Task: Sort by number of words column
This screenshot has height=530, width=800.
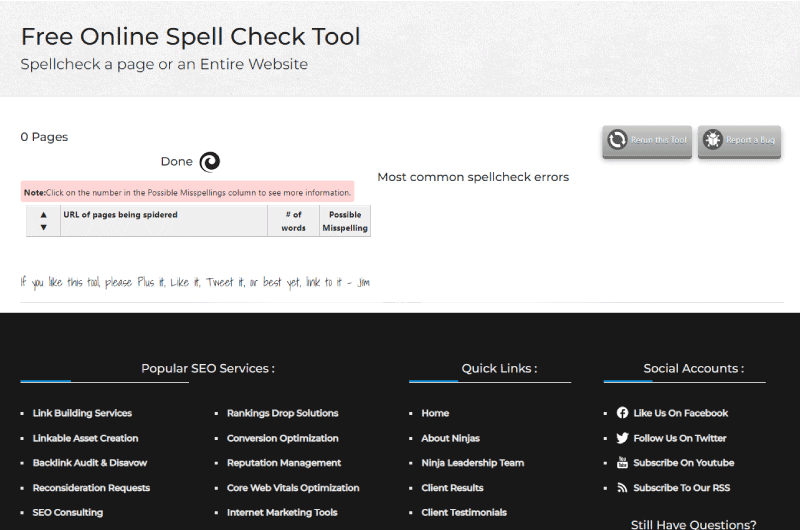Action: [x=293, y=221]
